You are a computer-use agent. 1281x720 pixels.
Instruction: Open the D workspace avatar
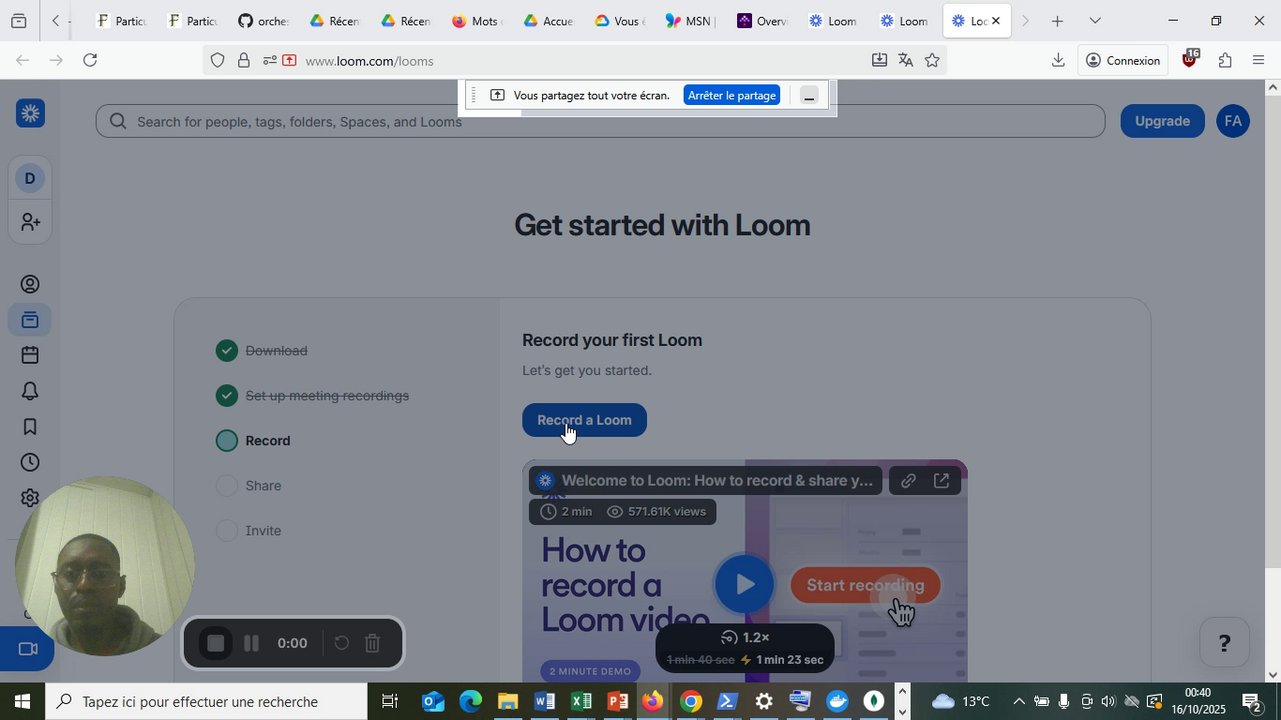tap(30, 178)
